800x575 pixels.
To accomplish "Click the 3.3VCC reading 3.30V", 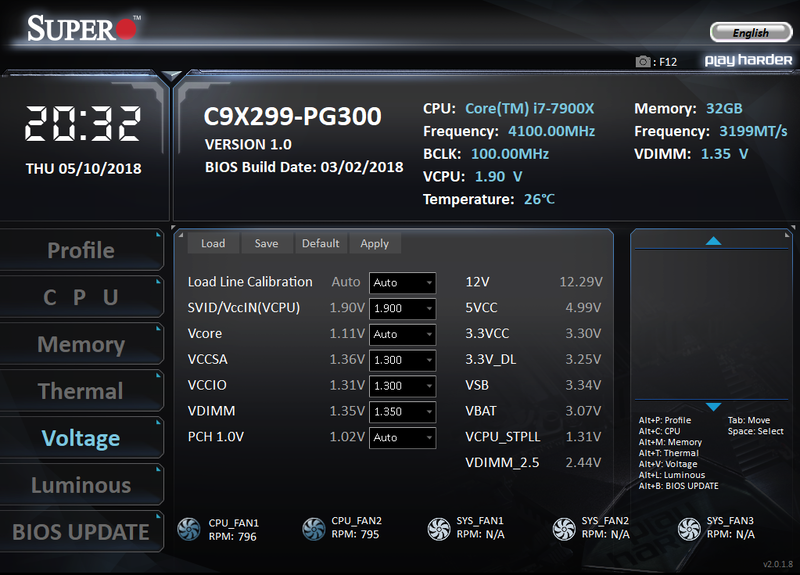I will (x=583, y=333).
